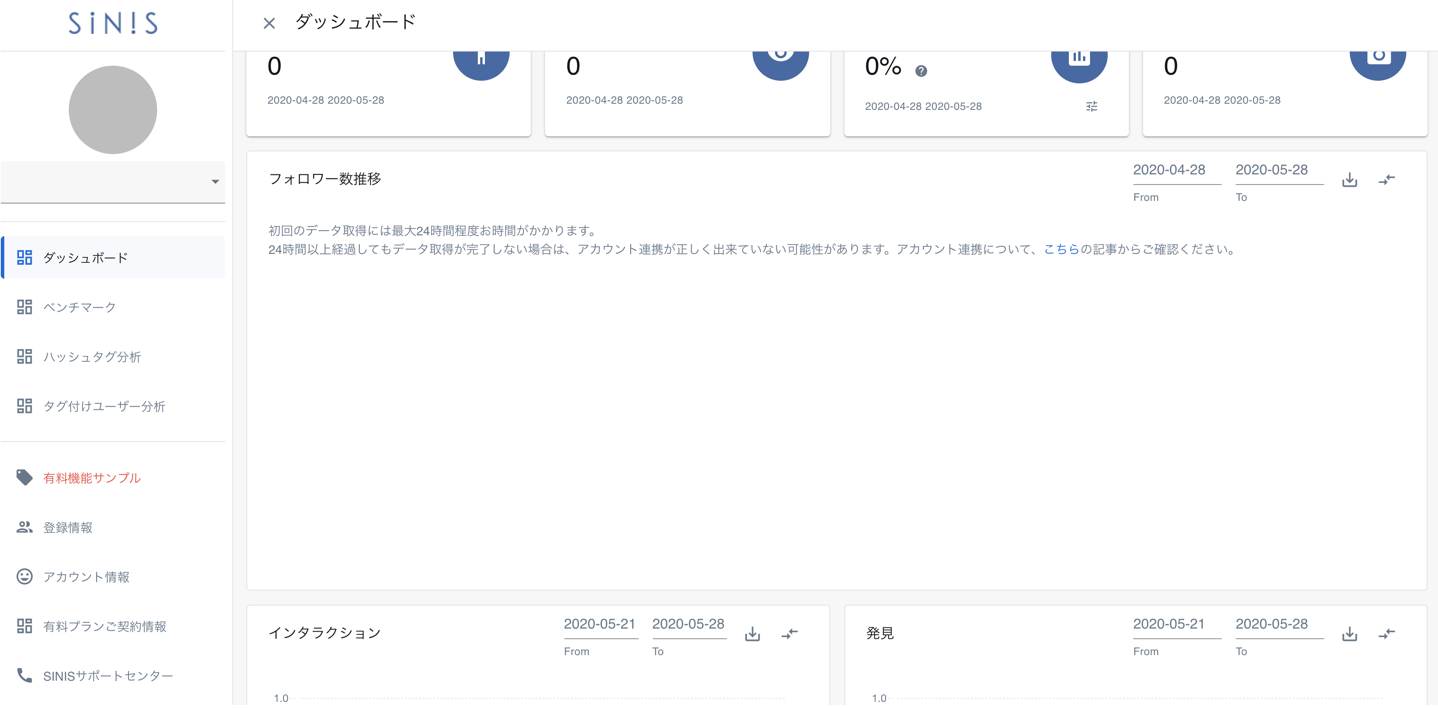
Task: Click the To date field in インタラクション
Action: coord(688,625)
